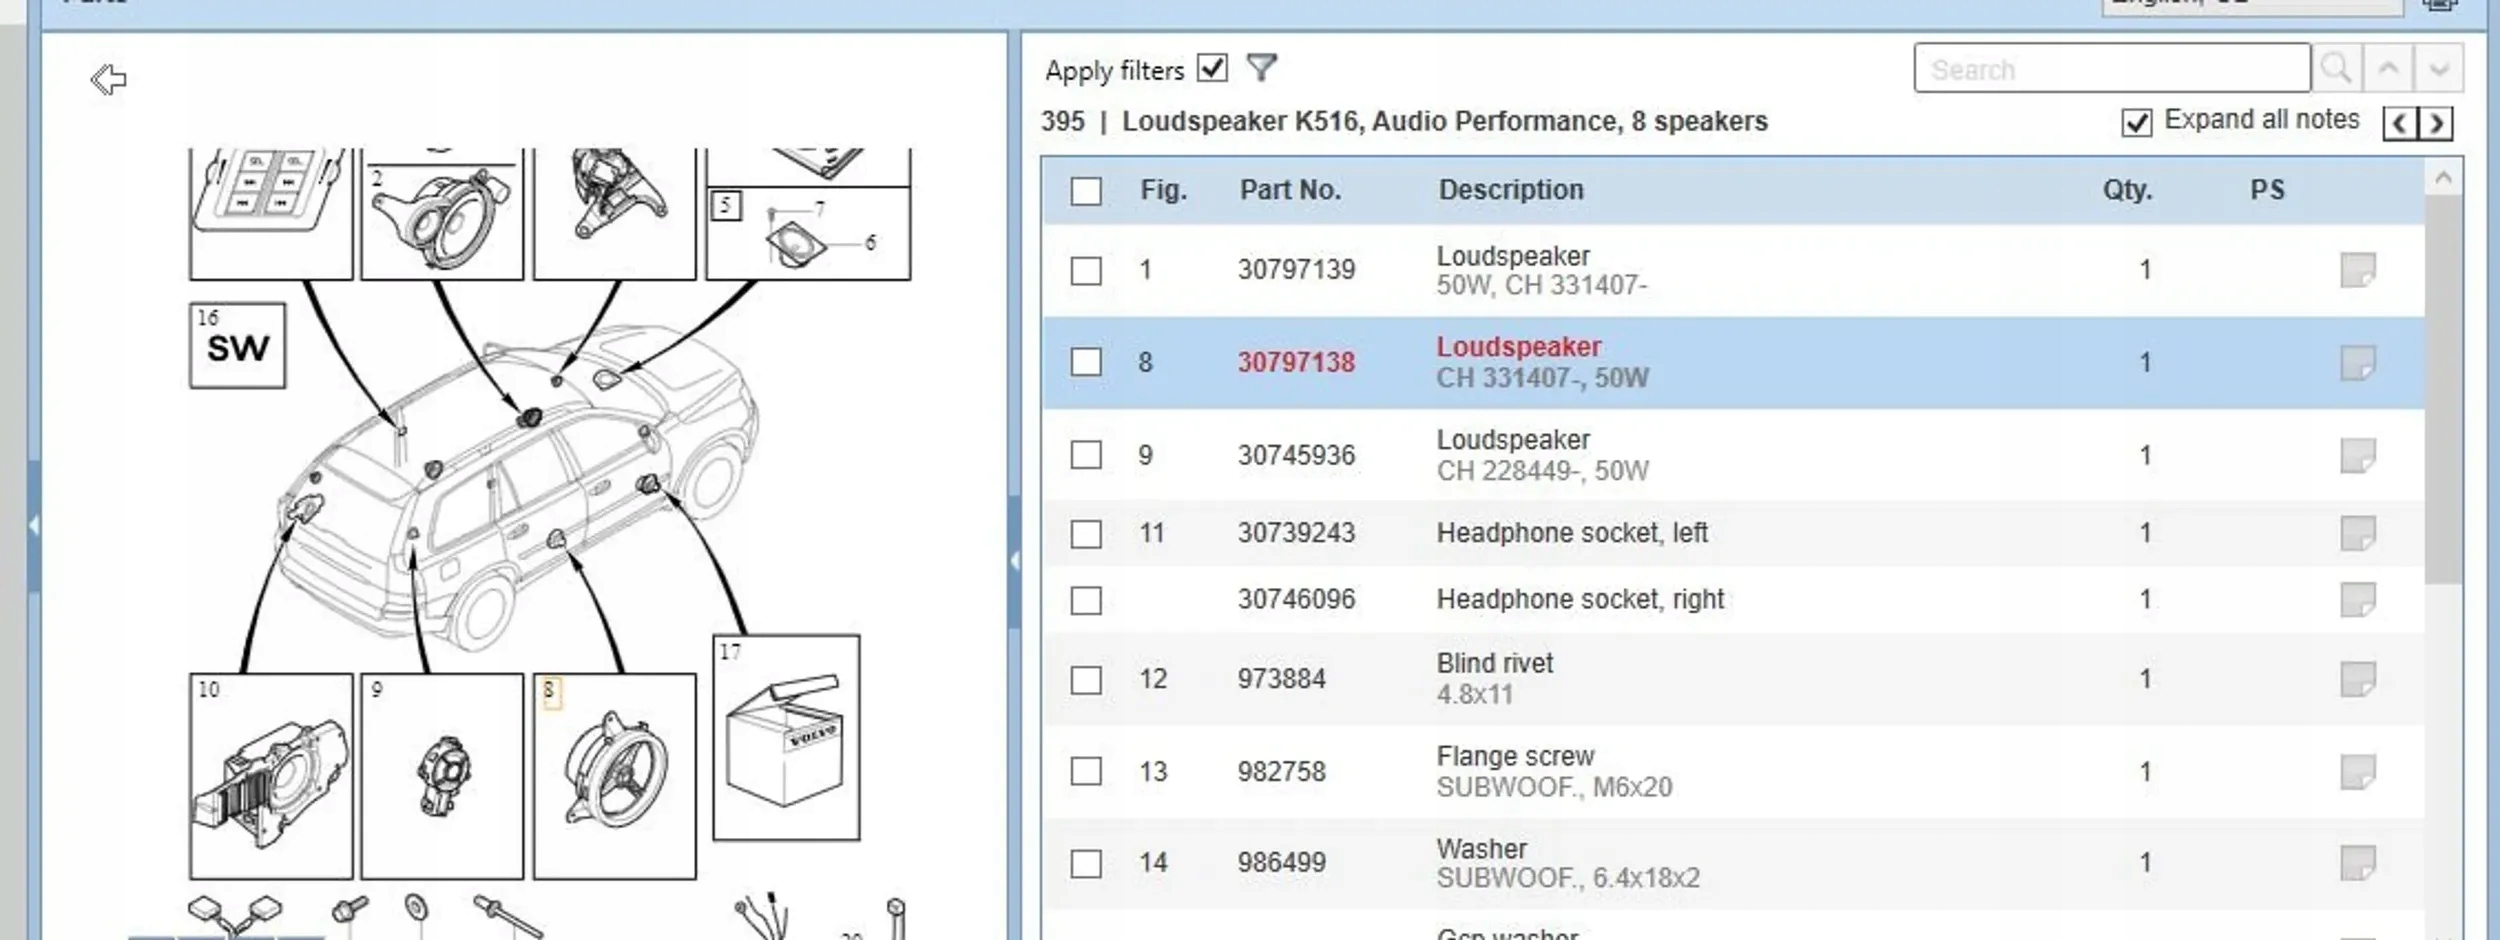Click the parts list vertical scrollbar thumb
Viewport: 2500px width, 940px height.
pos(2444,390)
